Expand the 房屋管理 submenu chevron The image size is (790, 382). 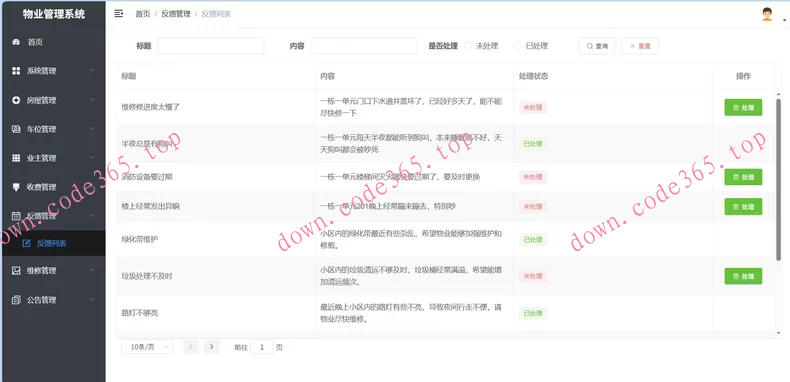[92, 100]
